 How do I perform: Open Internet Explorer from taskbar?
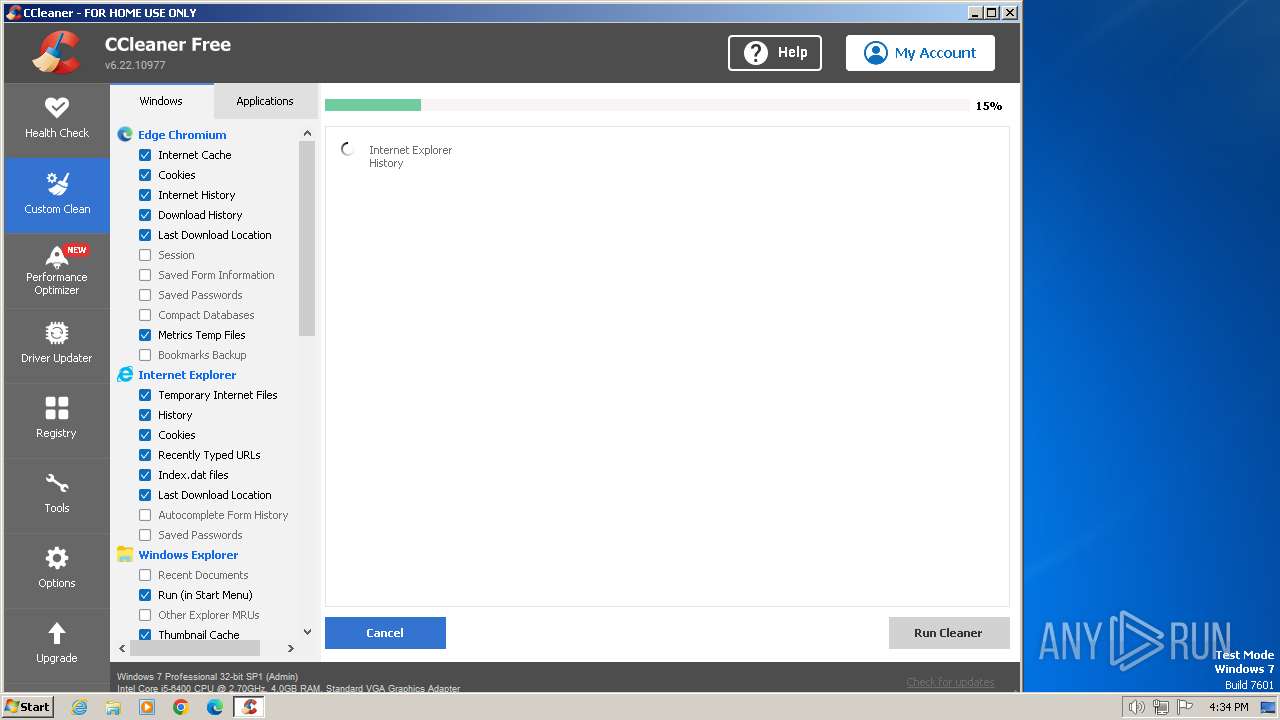[79, 707]
